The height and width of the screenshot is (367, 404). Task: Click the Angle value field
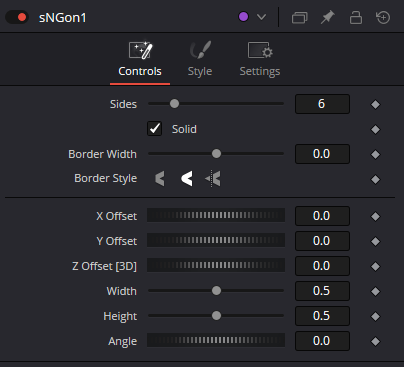pos(322,341)
